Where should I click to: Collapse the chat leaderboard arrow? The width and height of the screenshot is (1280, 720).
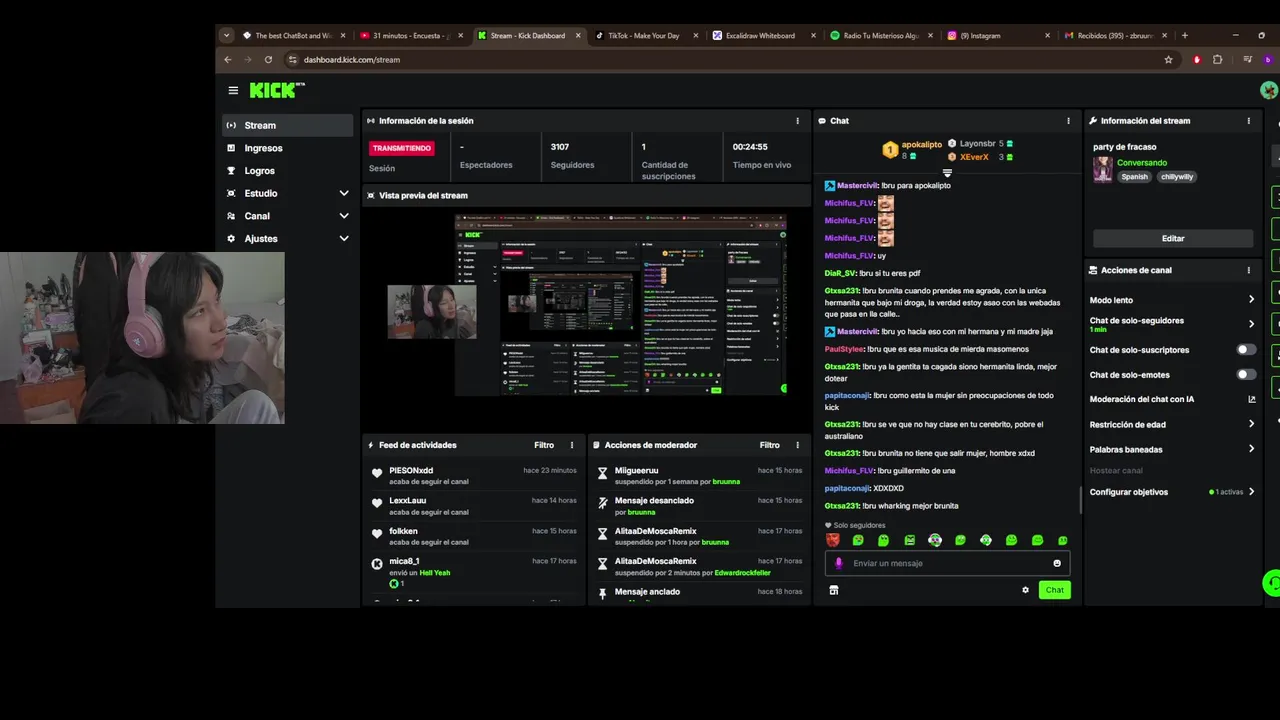[947, 173]
